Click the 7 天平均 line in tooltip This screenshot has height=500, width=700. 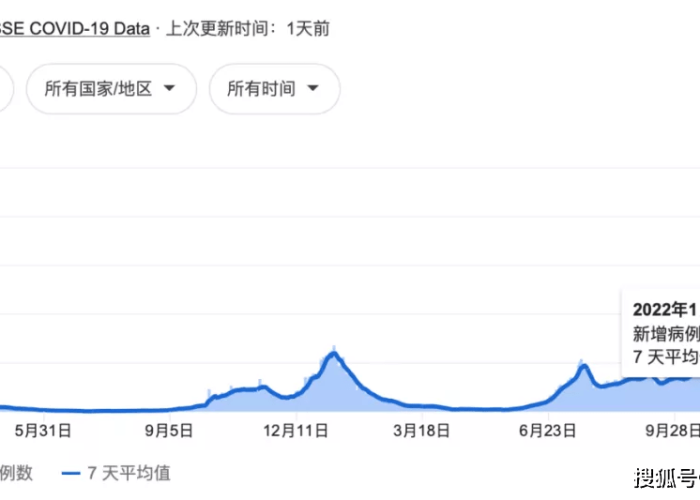click(x=666, y=357)
